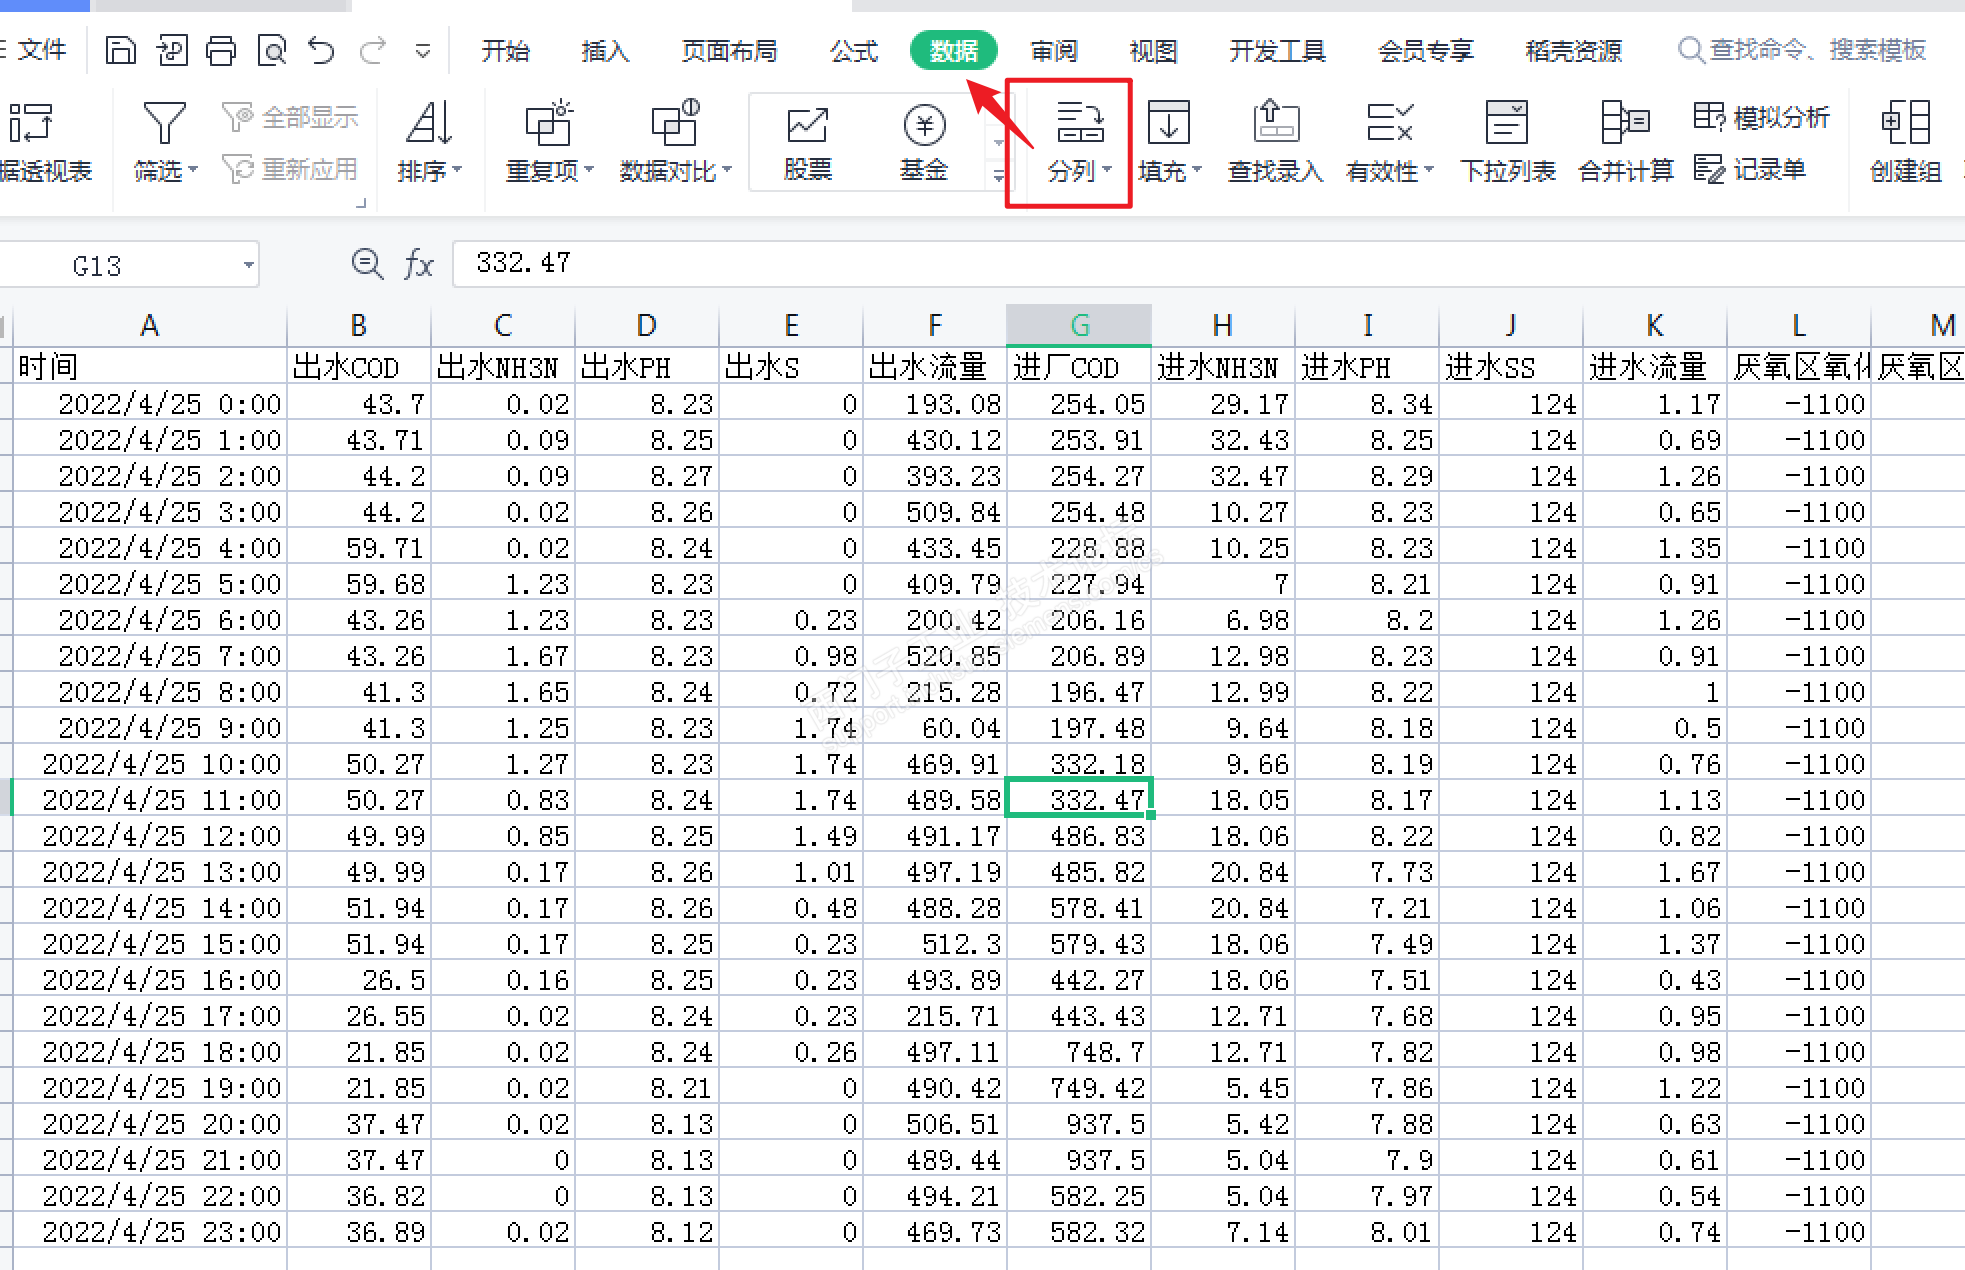Click the fx insert function icon
The height and width of the screenshot is (1270, 1965).
click(418, 264)
